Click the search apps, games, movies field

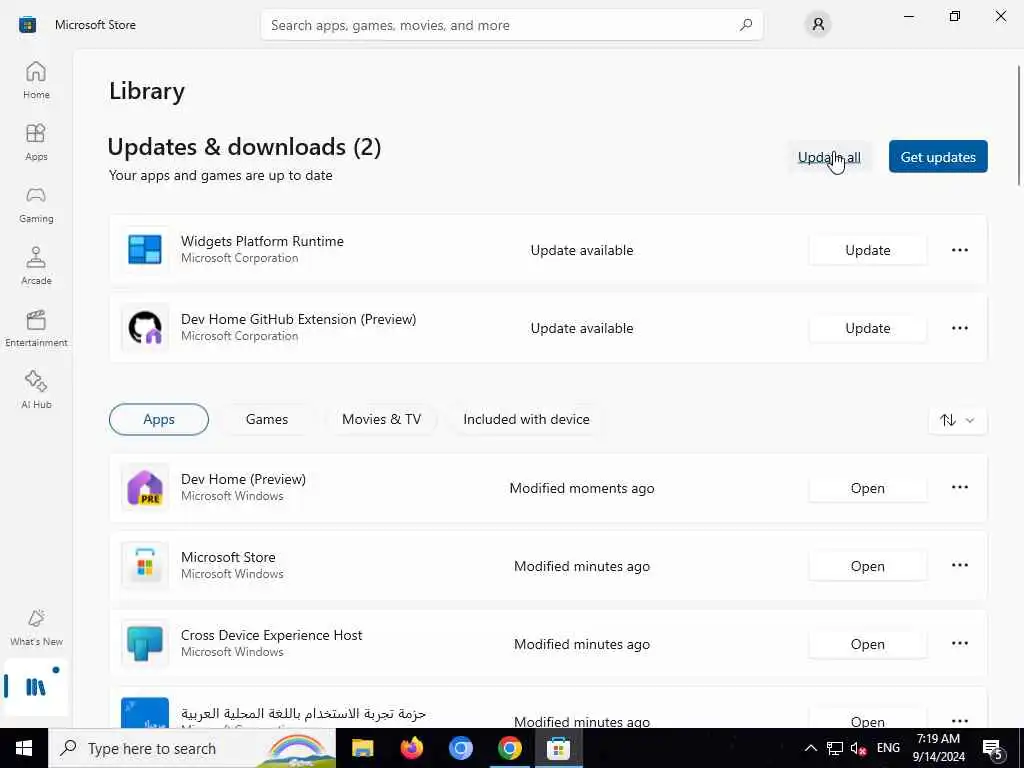511,25
